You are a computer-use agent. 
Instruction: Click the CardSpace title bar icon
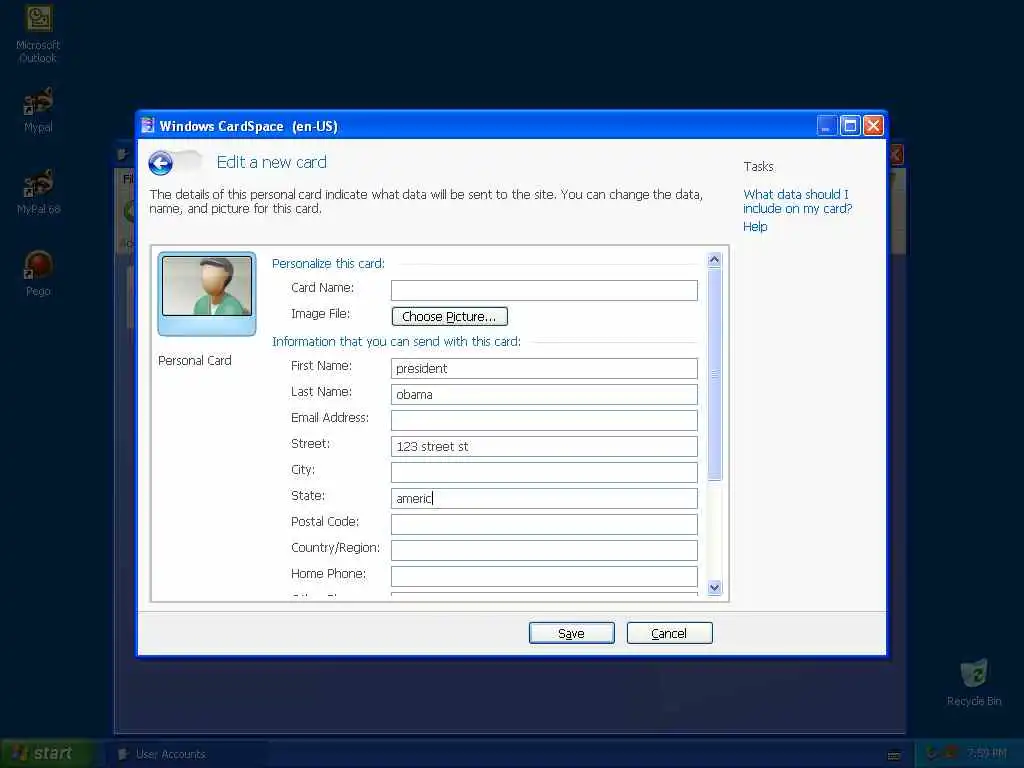148,125
